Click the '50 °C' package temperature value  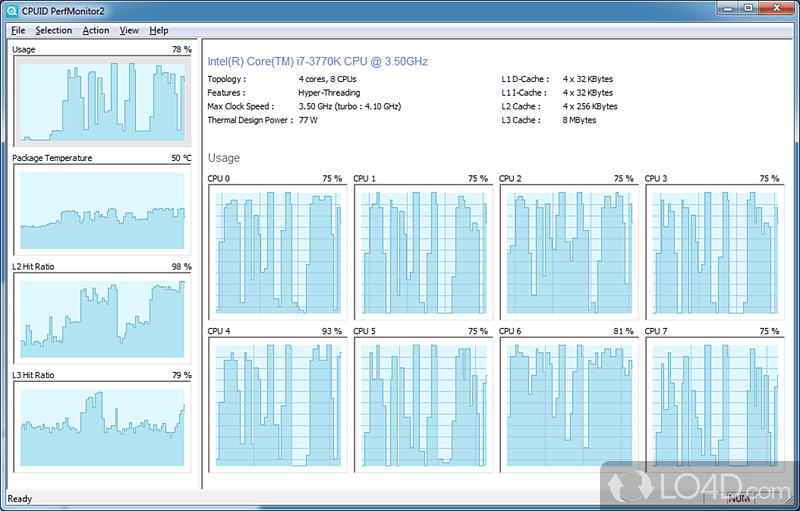[181, 158]
